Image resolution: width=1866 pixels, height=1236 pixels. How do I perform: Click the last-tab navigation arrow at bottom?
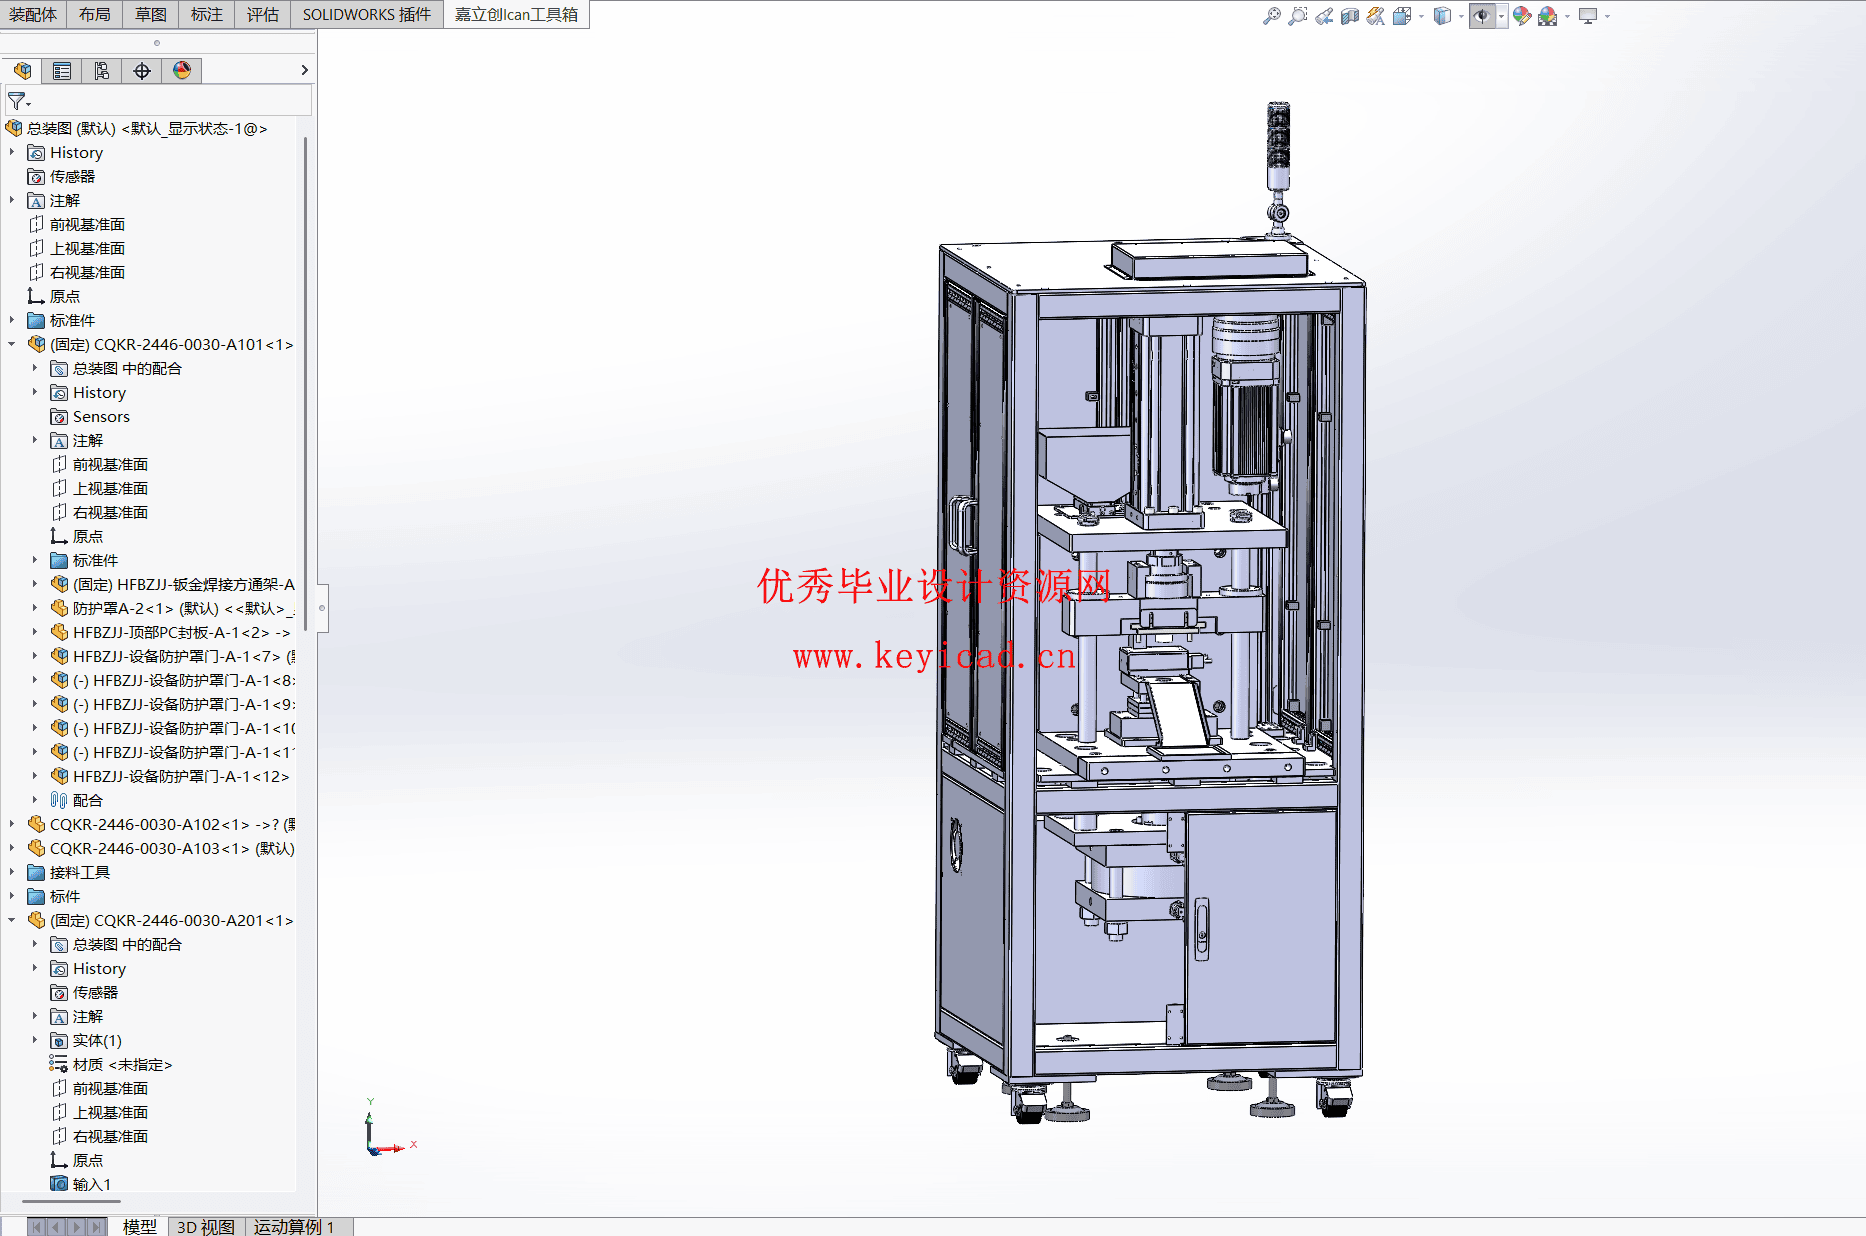(97, 1227)
